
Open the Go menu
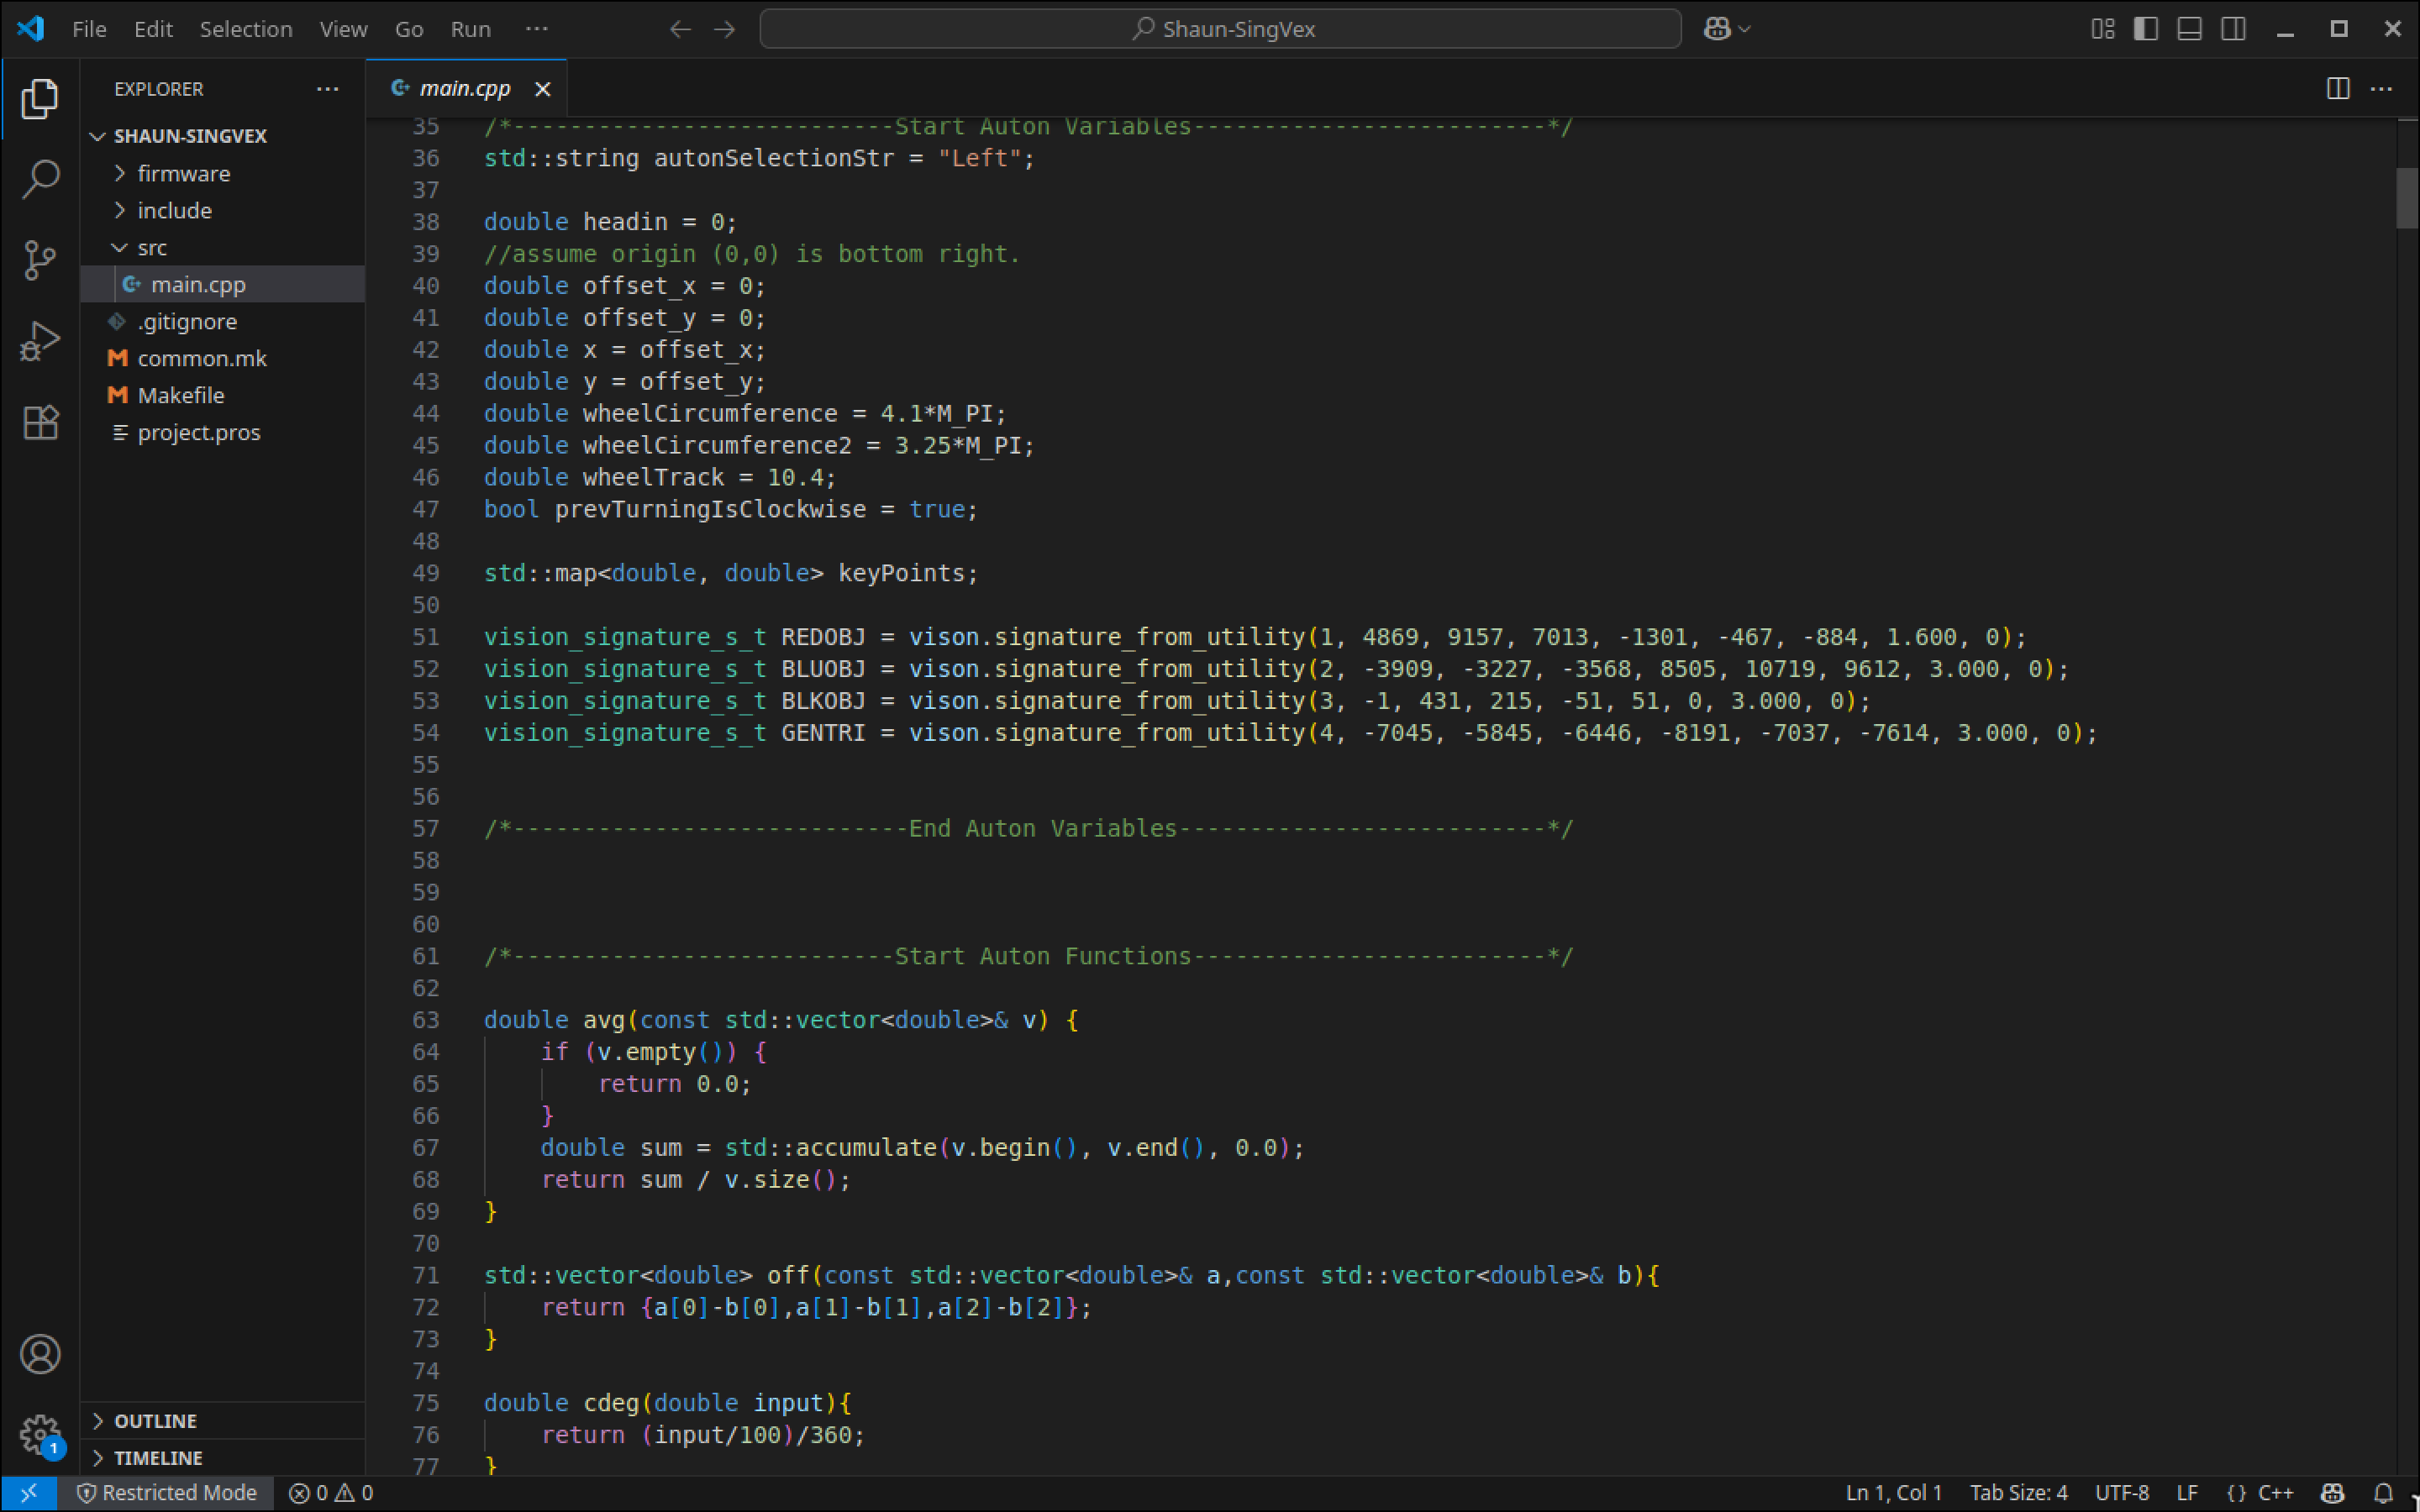[409, 29]
